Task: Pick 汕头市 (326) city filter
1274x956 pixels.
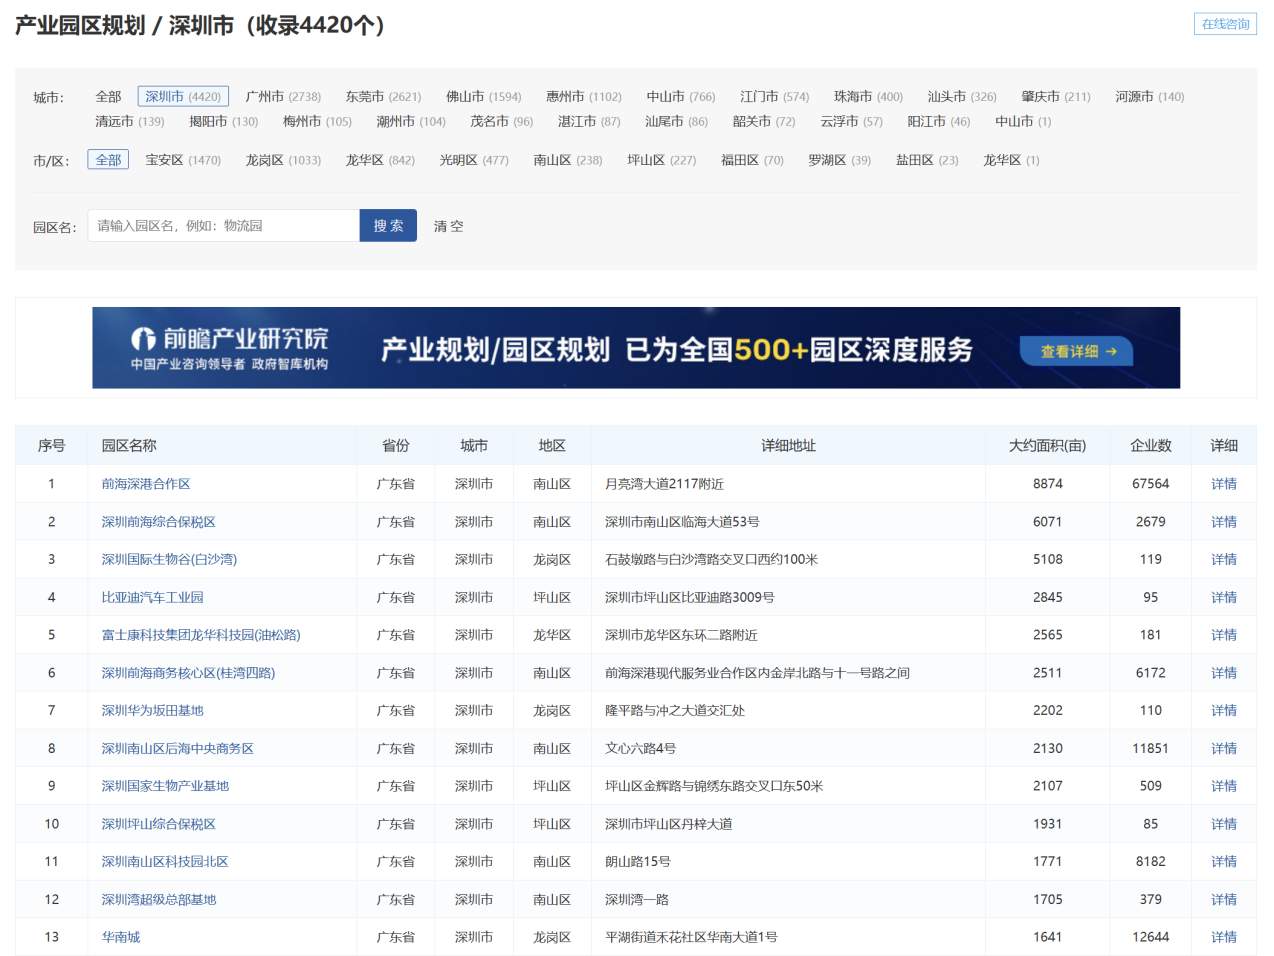Action: (x=961, y=97)
